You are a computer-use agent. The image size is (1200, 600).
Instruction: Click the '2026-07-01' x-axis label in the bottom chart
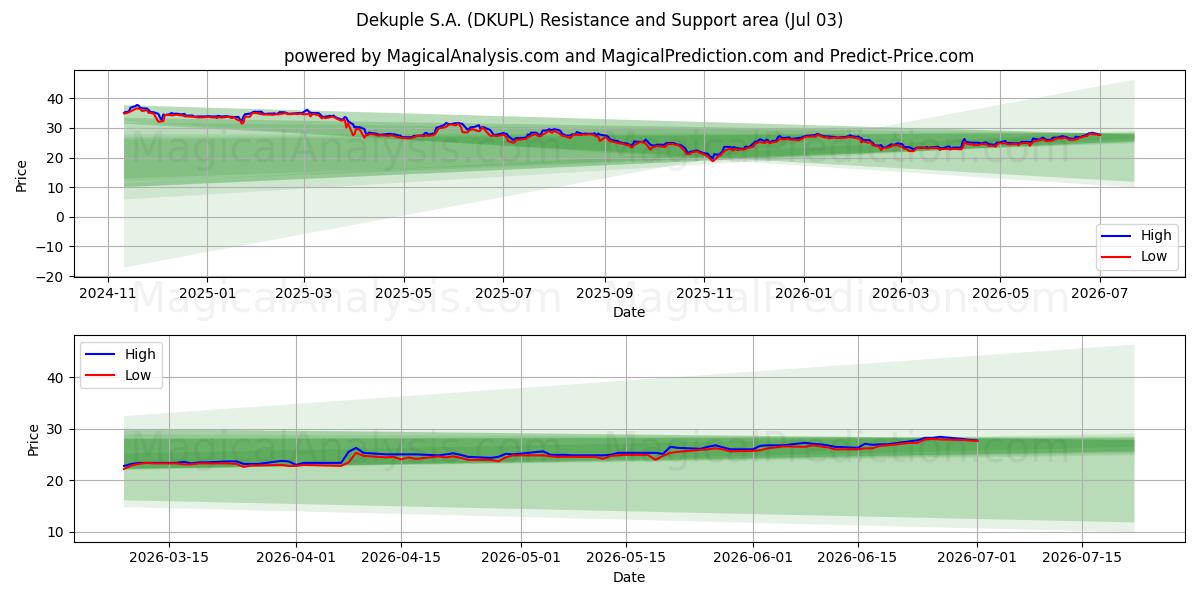click(977, 559)
